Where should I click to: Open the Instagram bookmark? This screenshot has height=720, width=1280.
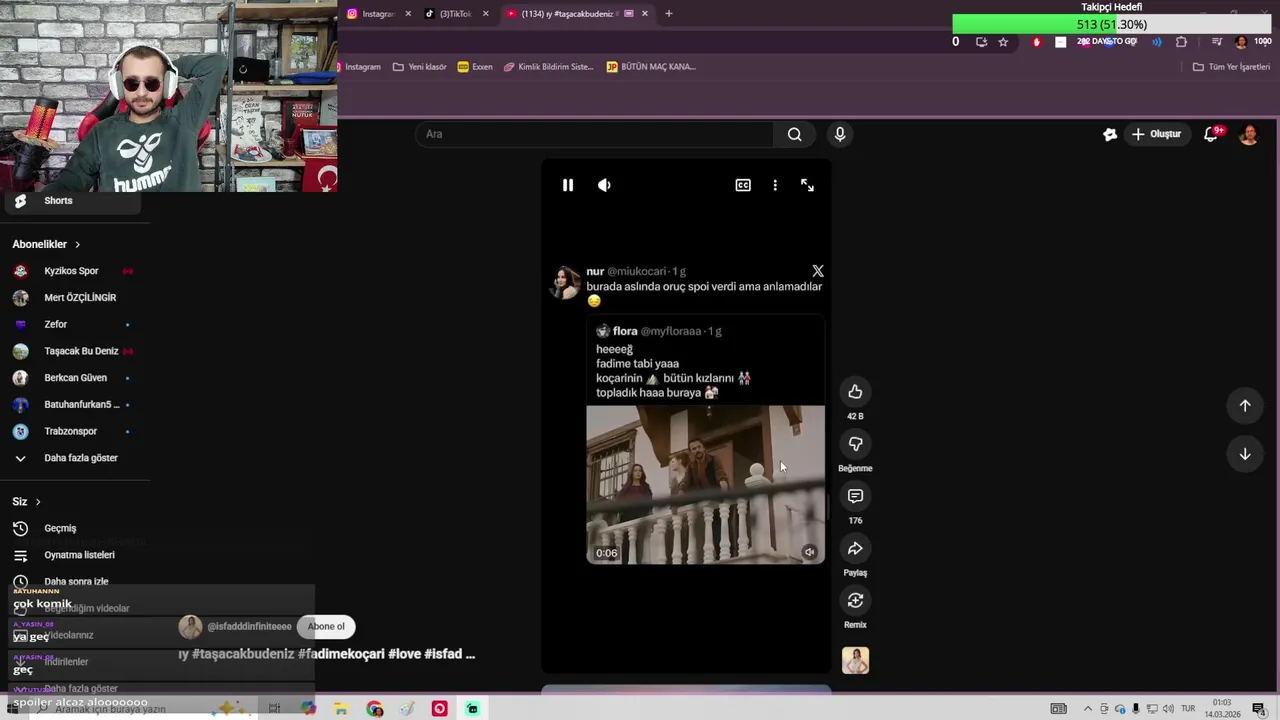click(360, 67)
